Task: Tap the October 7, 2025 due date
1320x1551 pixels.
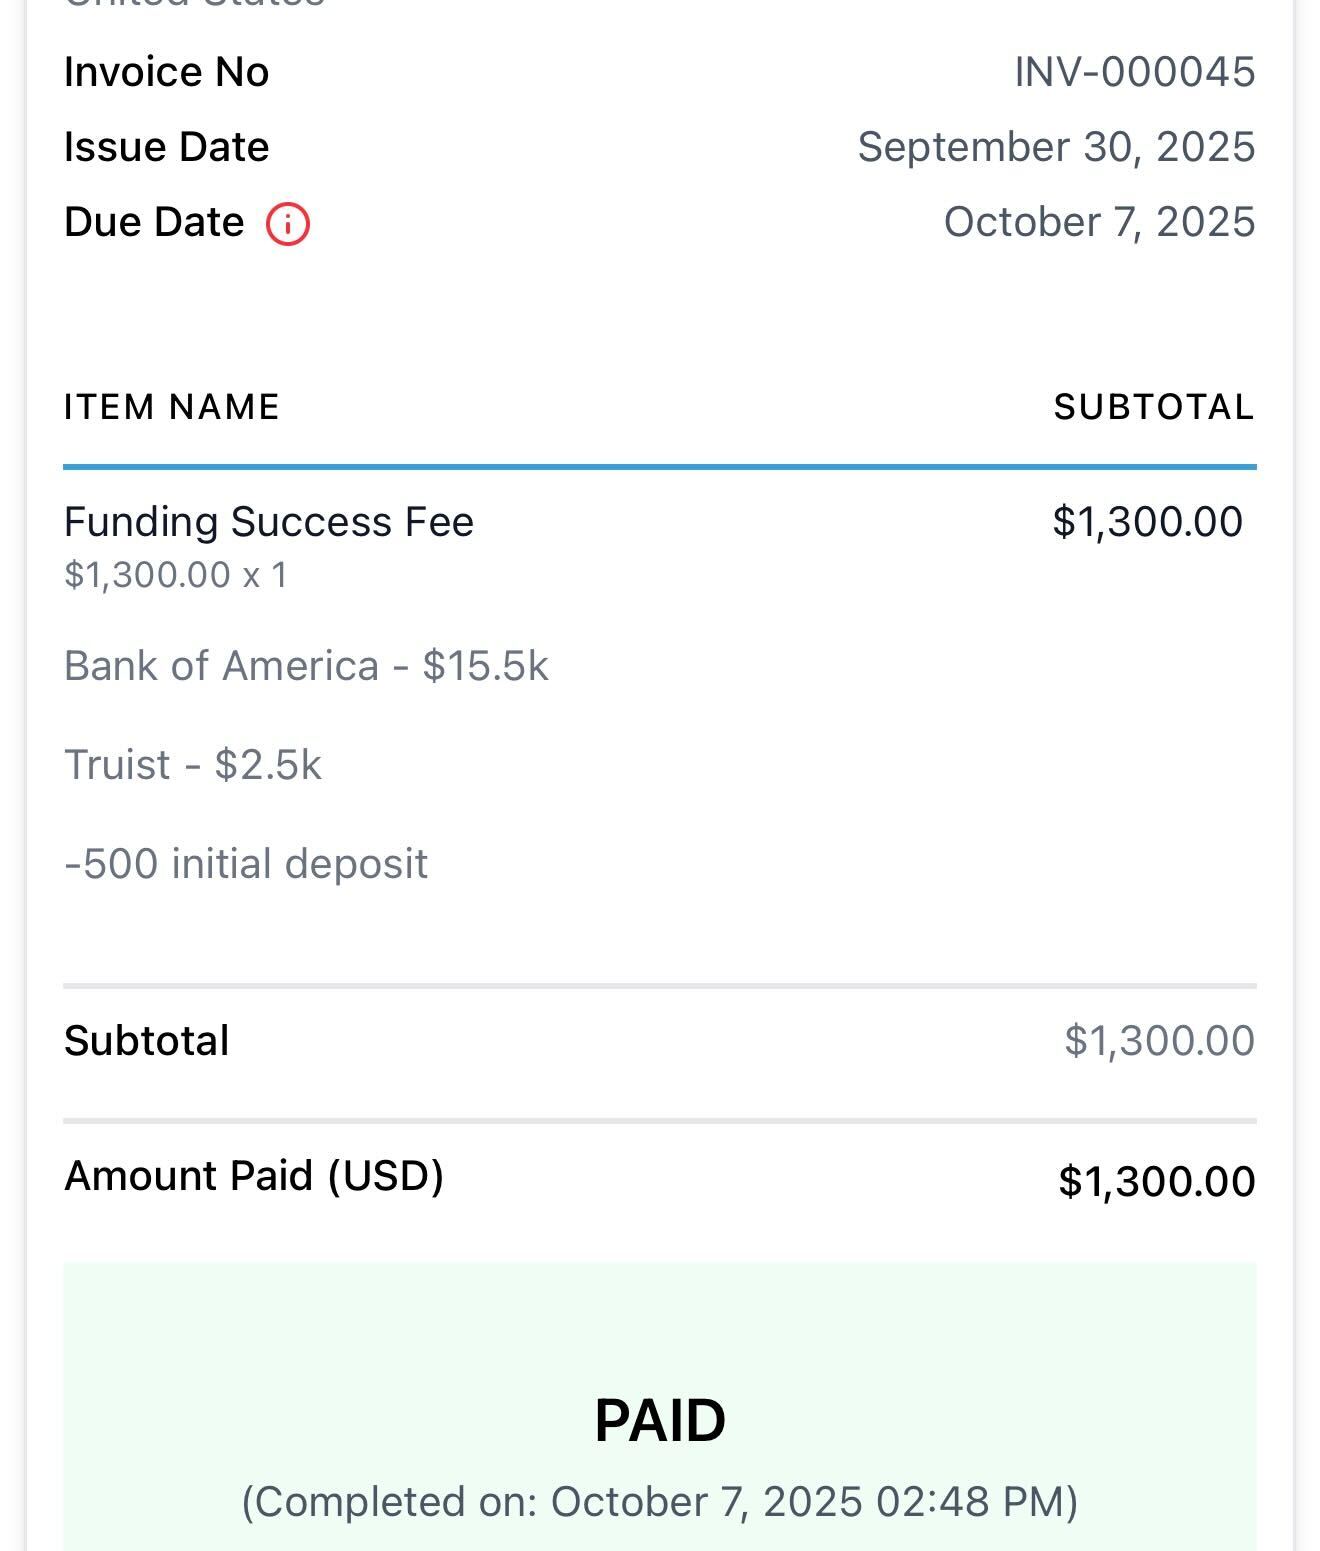Action: coord(1099,222)
